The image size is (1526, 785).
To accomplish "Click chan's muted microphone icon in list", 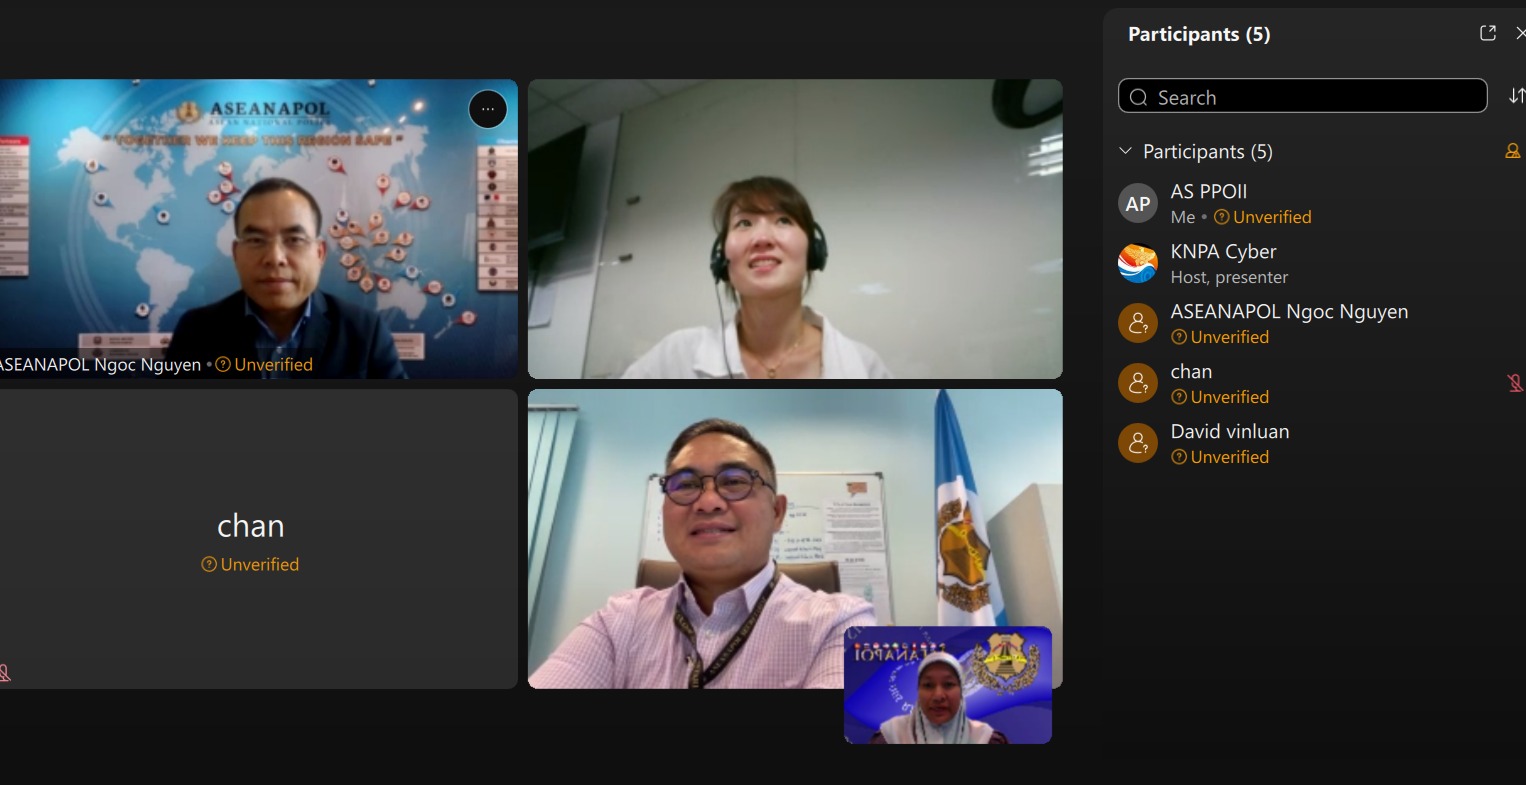I will coord(1514,383).
